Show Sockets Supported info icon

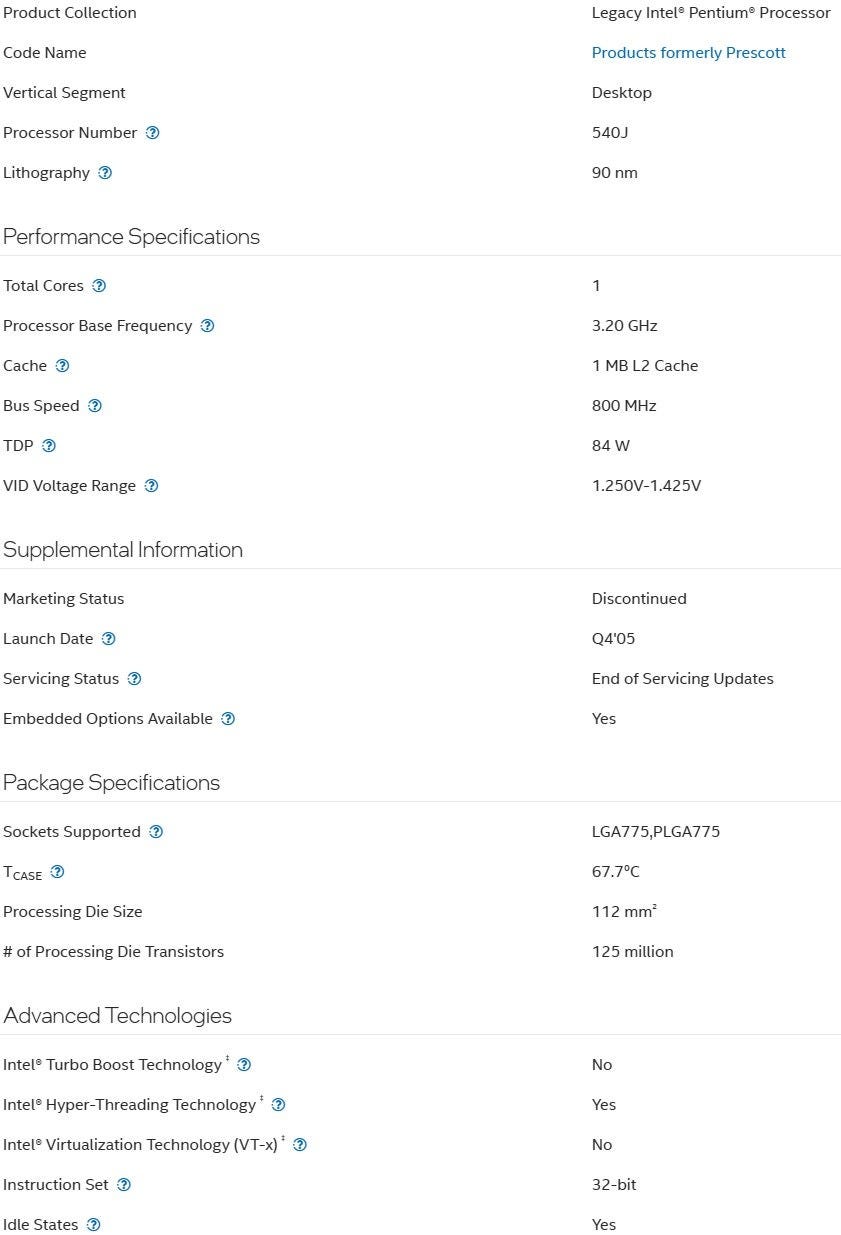click(x=156, y=832)
